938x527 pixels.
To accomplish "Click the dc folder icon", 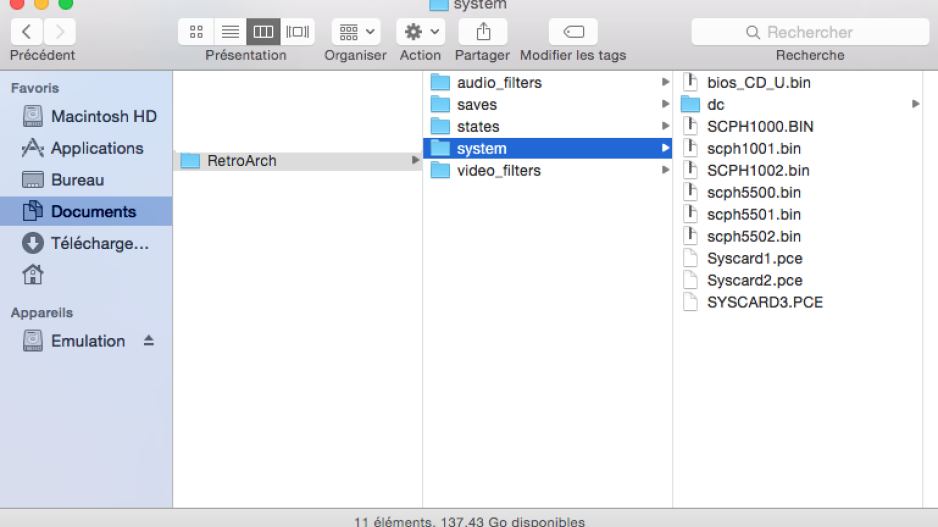I will pyautogui.click(x=690, y=104).
